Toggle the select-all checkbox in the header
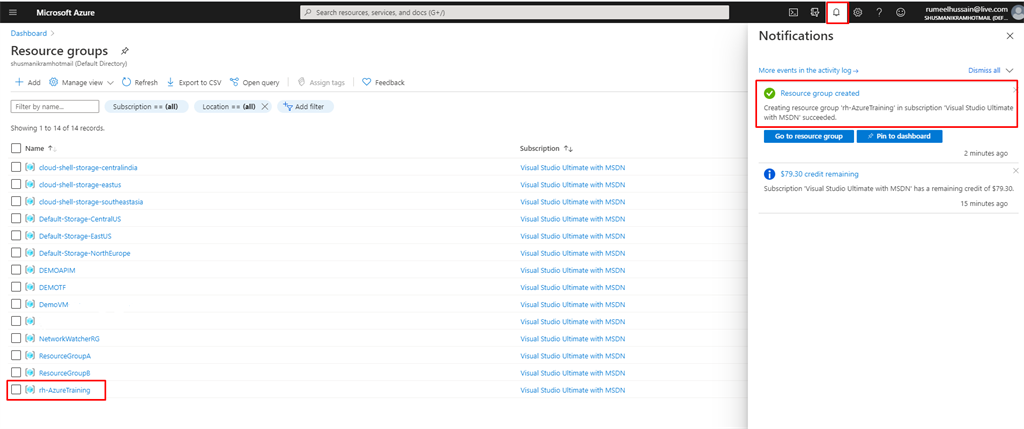This screenshot has width=1024, height=429. [x=16, y=148]
